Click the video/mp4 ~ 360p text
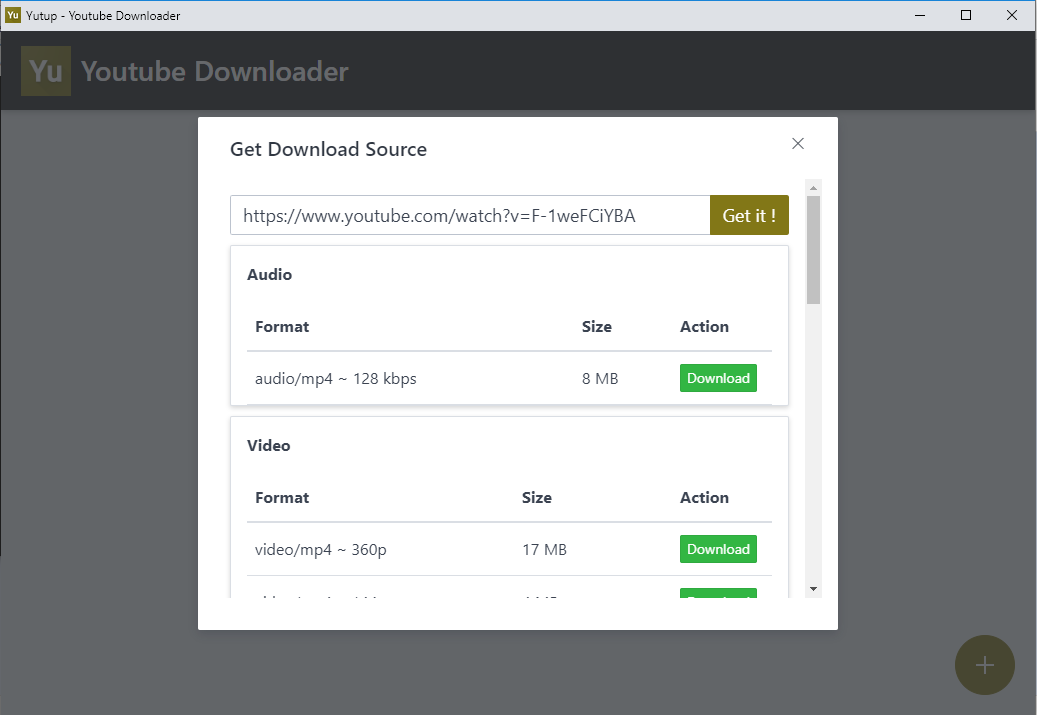This screenshot has height=715, width=1037. (x=320, y=550)
